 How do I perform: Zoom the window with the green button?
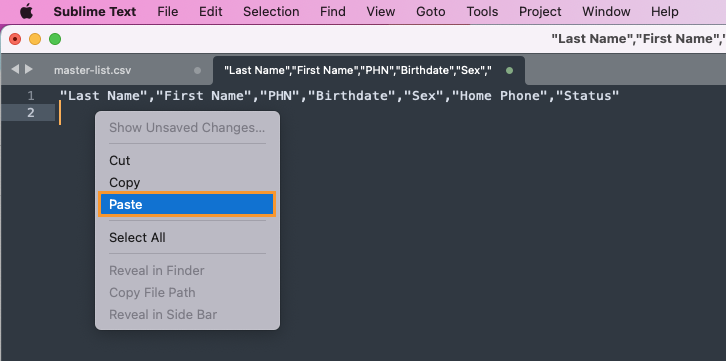[55, 39]
